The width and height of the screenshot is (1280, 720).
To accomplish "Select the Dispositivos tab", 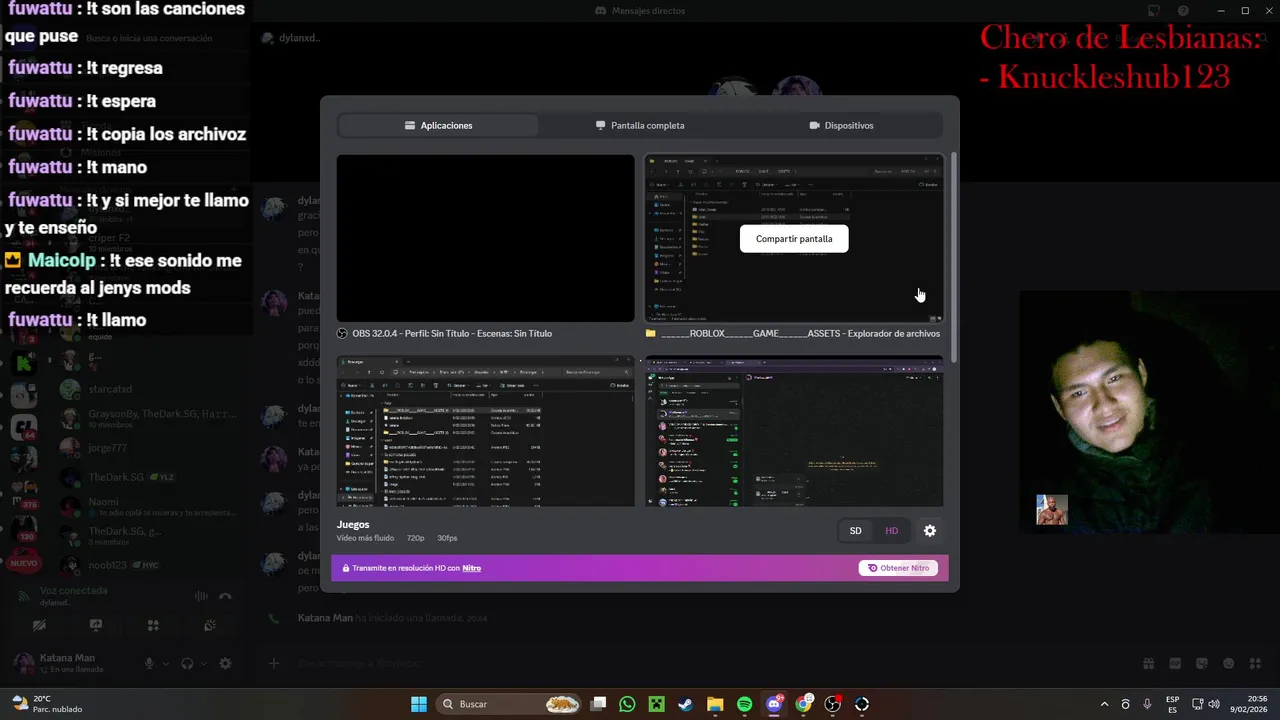I will (x=841, y=126).
